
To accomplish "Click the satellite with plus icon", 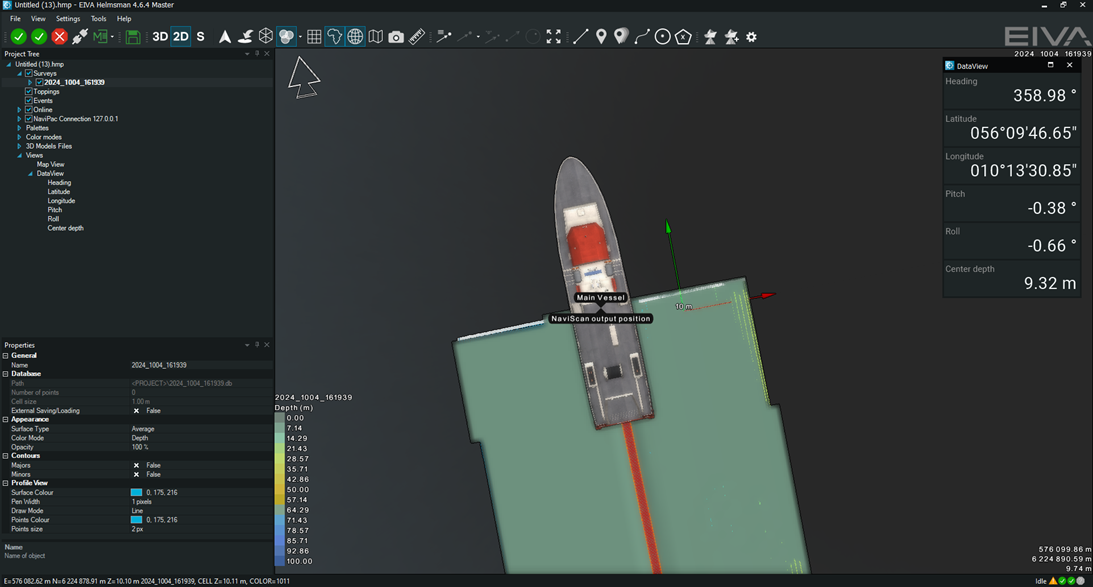I will [x=731, y=36].
